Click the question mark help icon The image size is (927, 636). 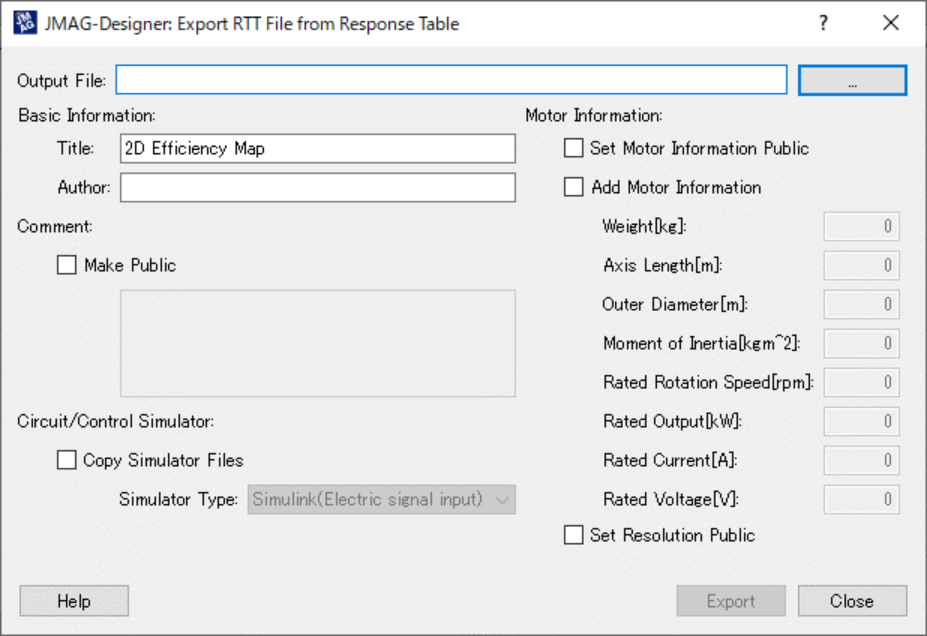coord(823,23)
